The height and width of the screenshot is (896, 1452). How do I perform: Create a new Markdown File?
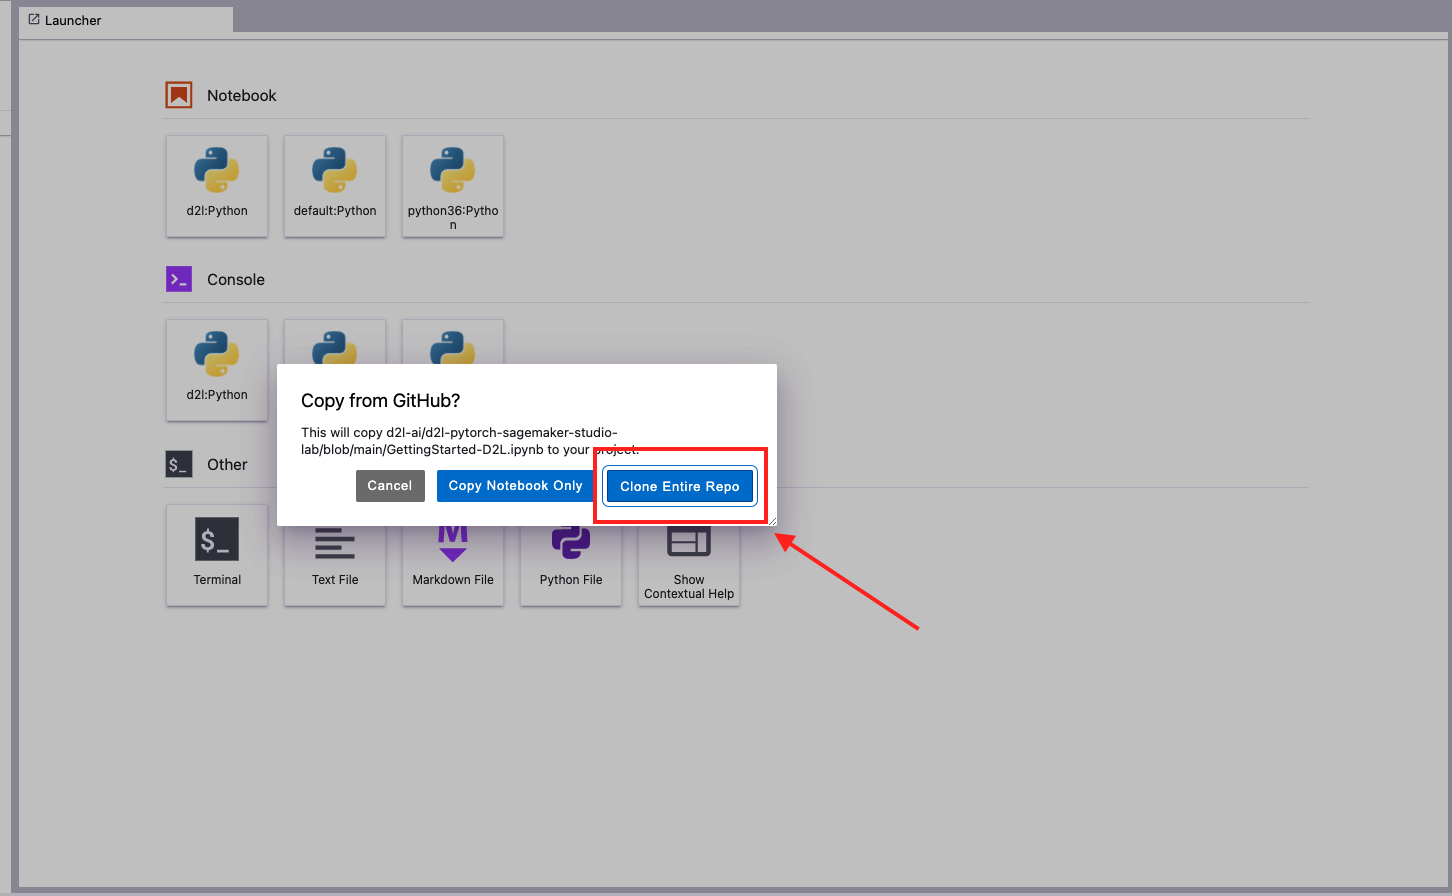click(x=453, y=555)
